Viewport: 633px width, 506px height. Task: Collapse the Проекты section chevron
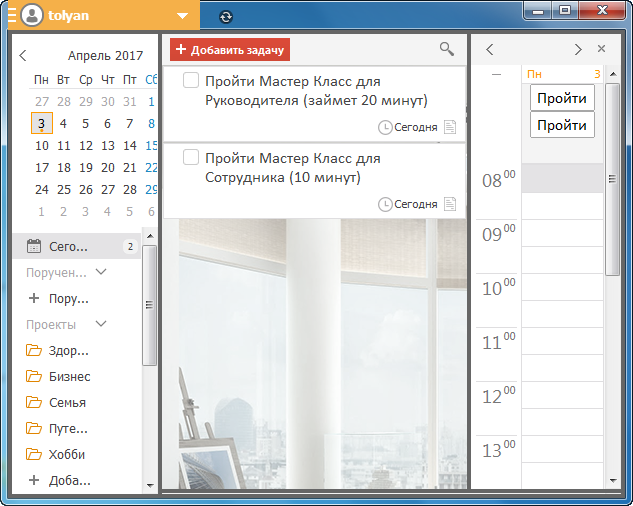click(x=100, y=324)
